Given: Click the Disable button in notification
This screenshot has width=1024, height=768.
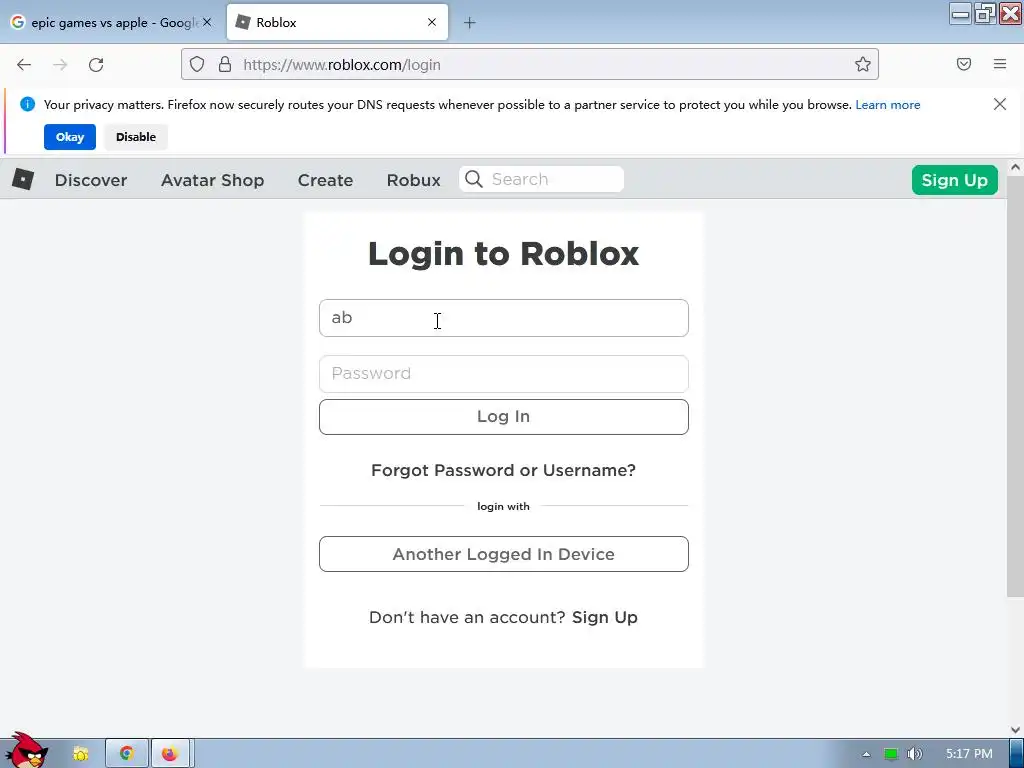Looking at the screenshot, I should [136, 136].
